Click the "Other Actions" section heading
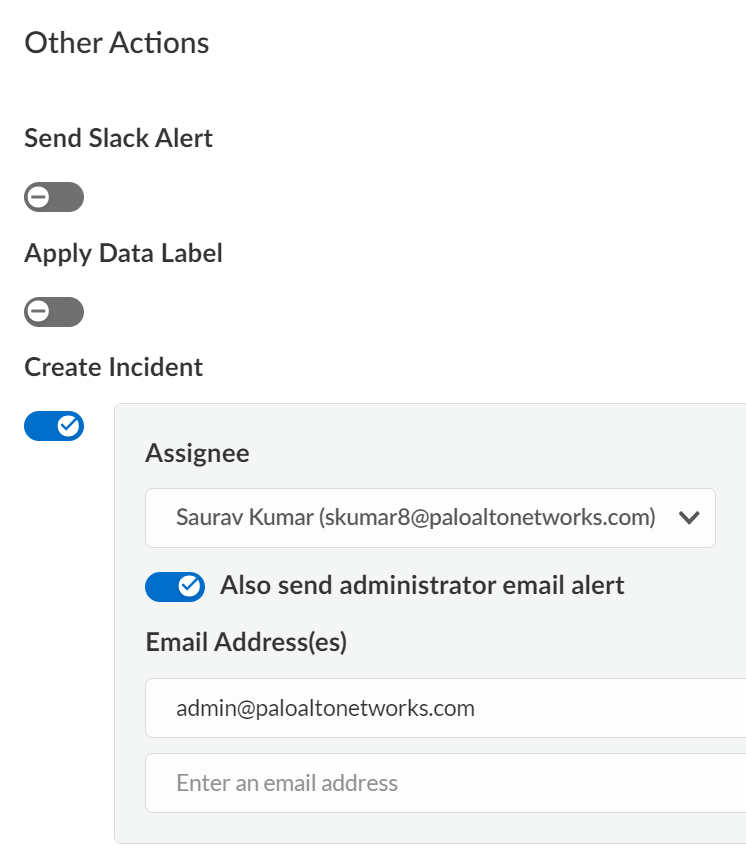 click(x=117, y=43)
